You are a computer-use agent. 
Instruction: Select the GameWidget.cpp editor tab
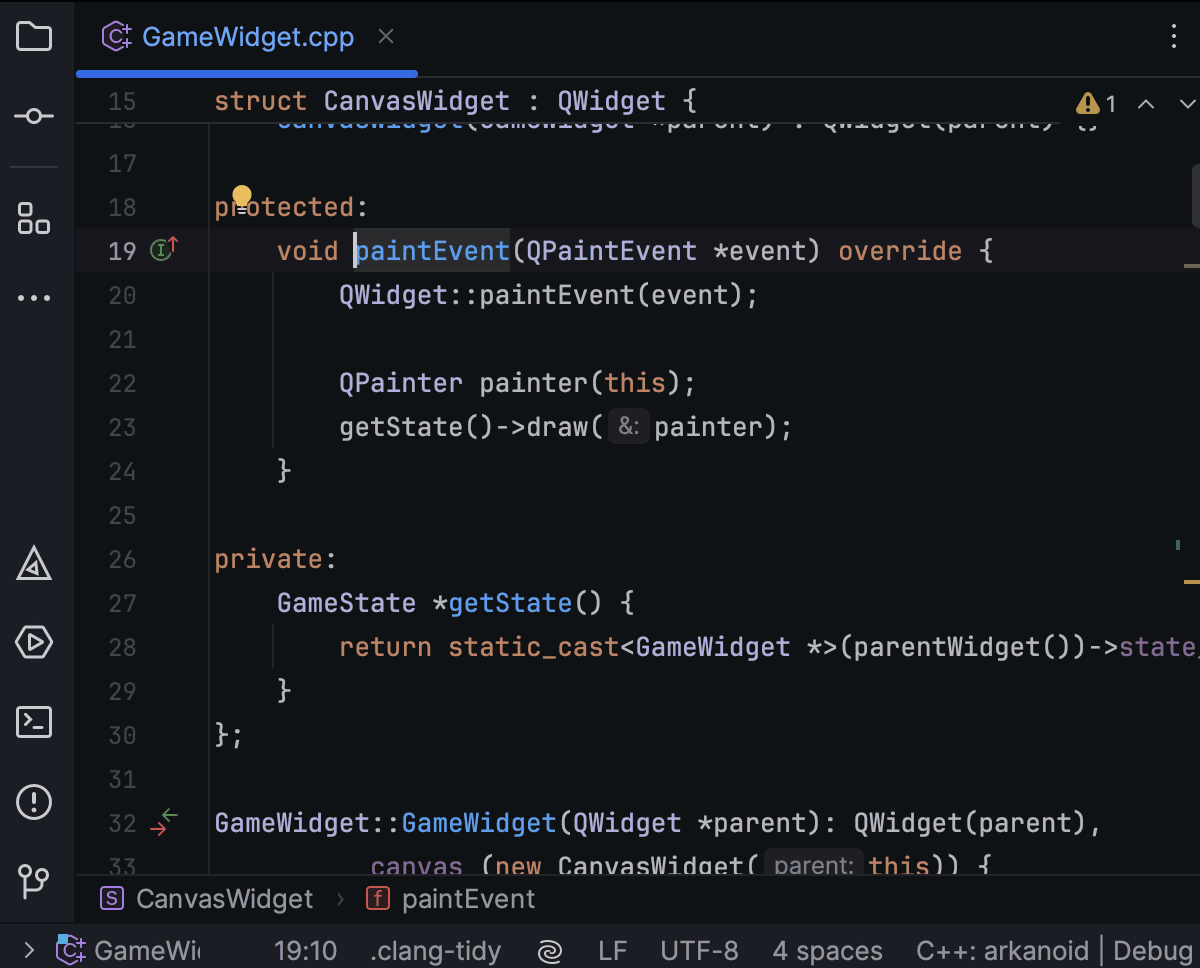point(247,38)
